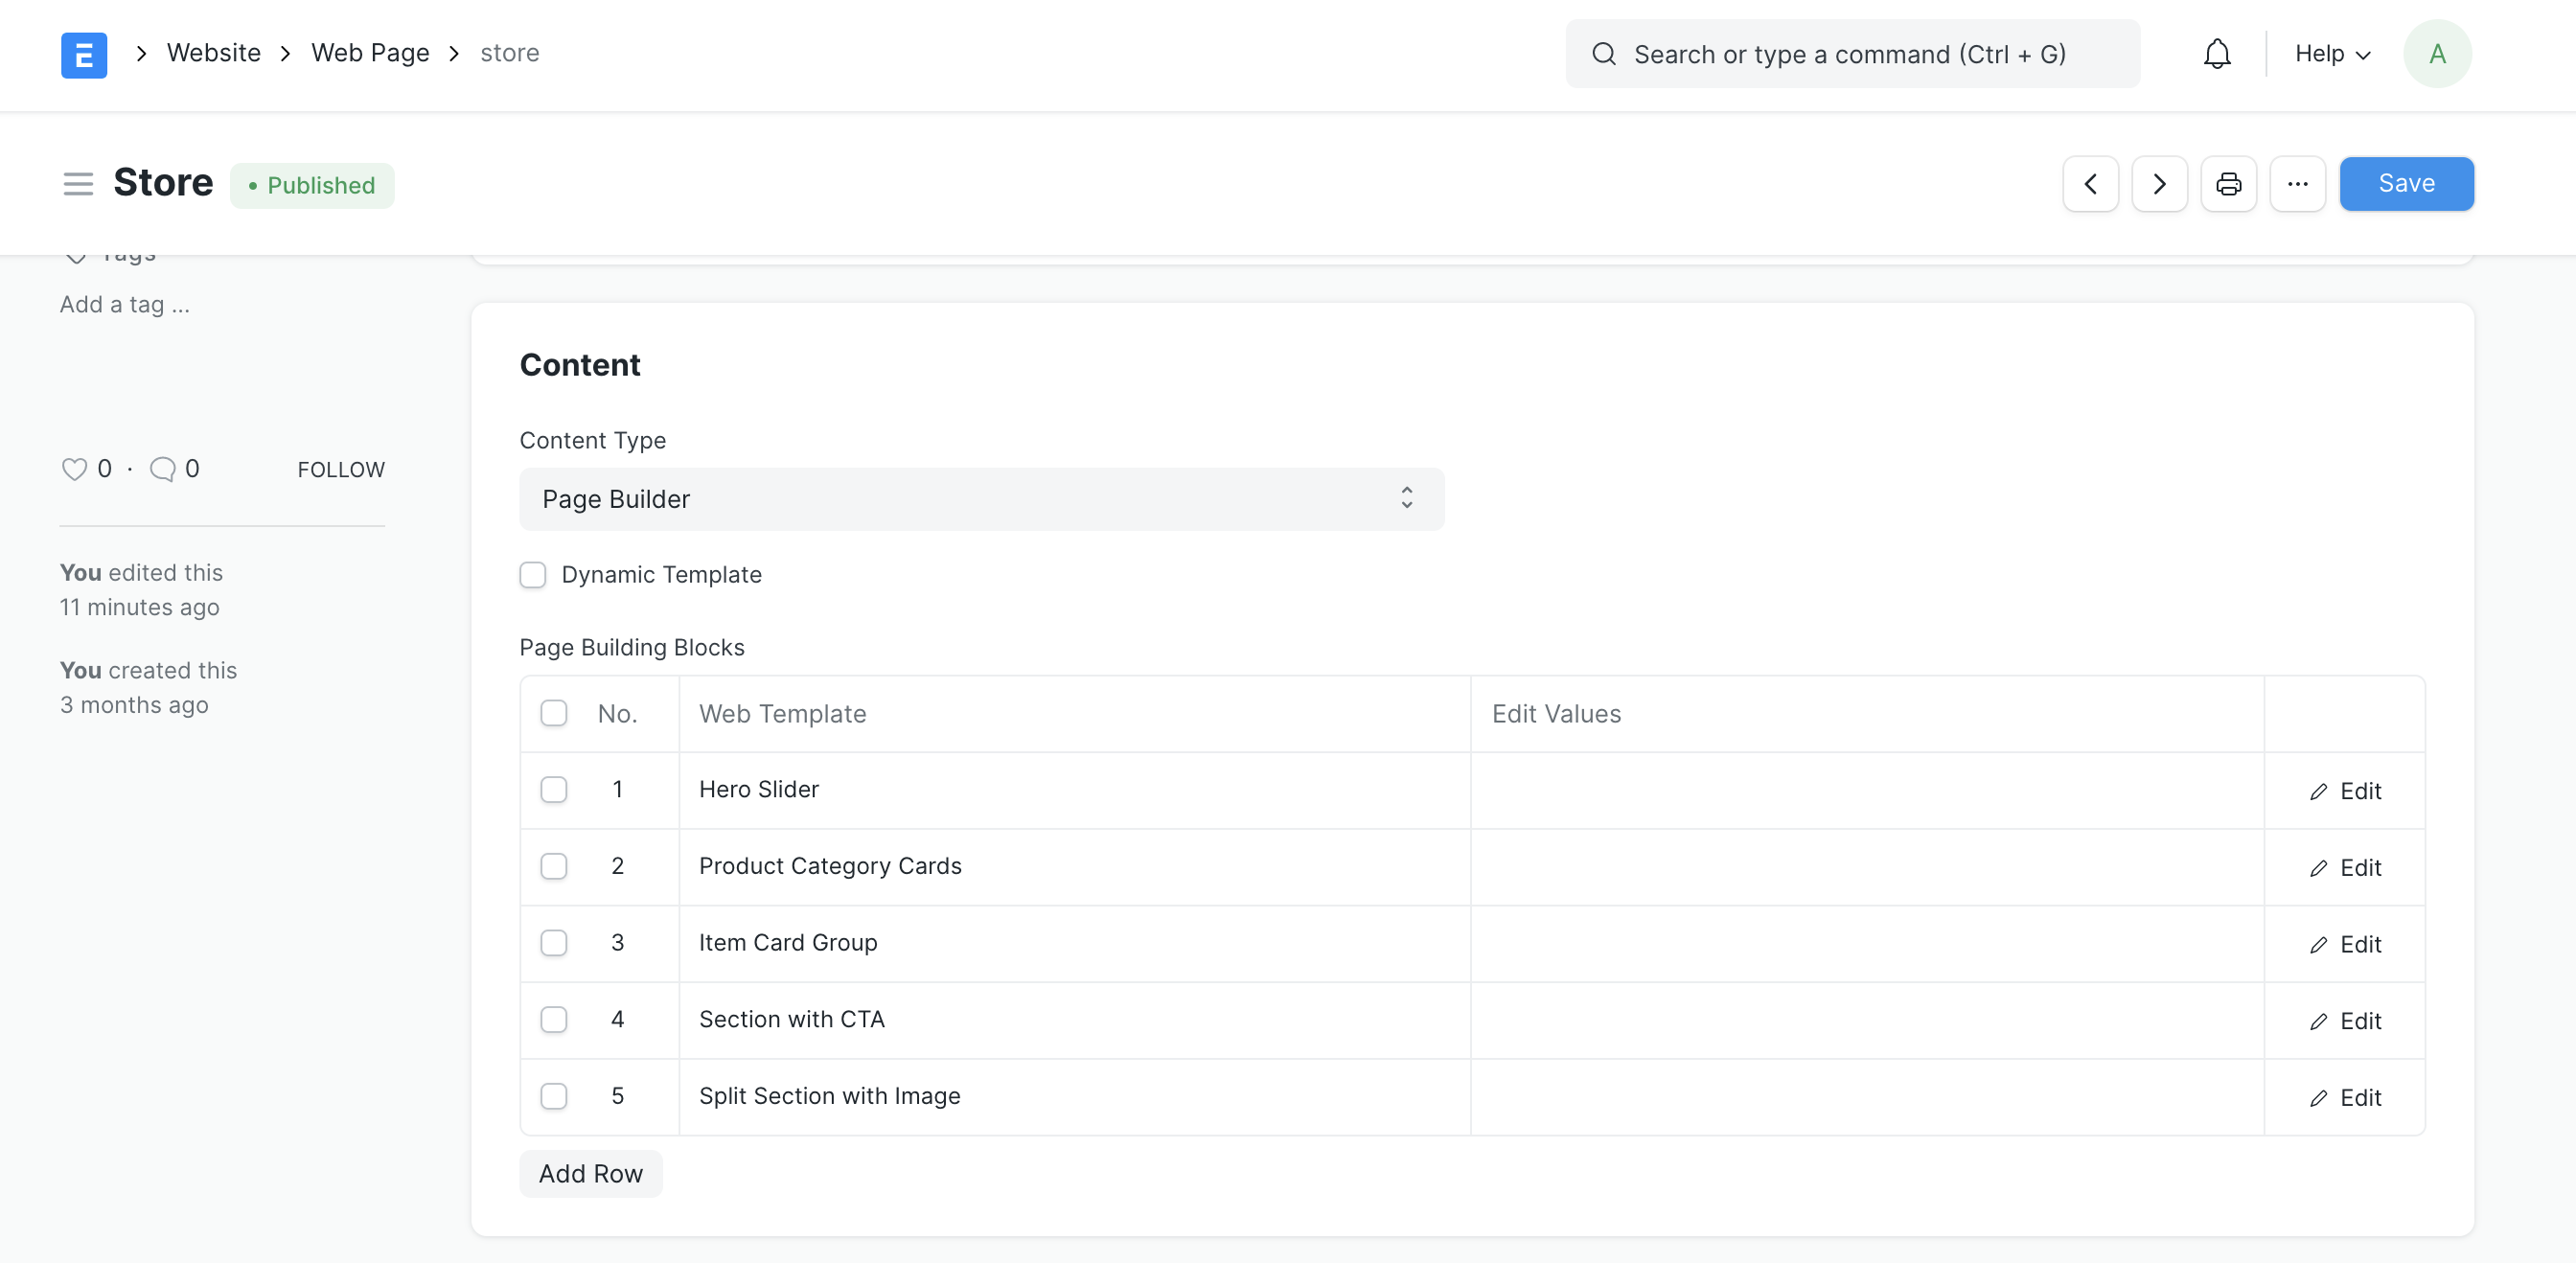The height and width of the screenshot is (1263, 2576).
Task: Open comments via the speech bubble icon
Action: [x=163, y=468]
